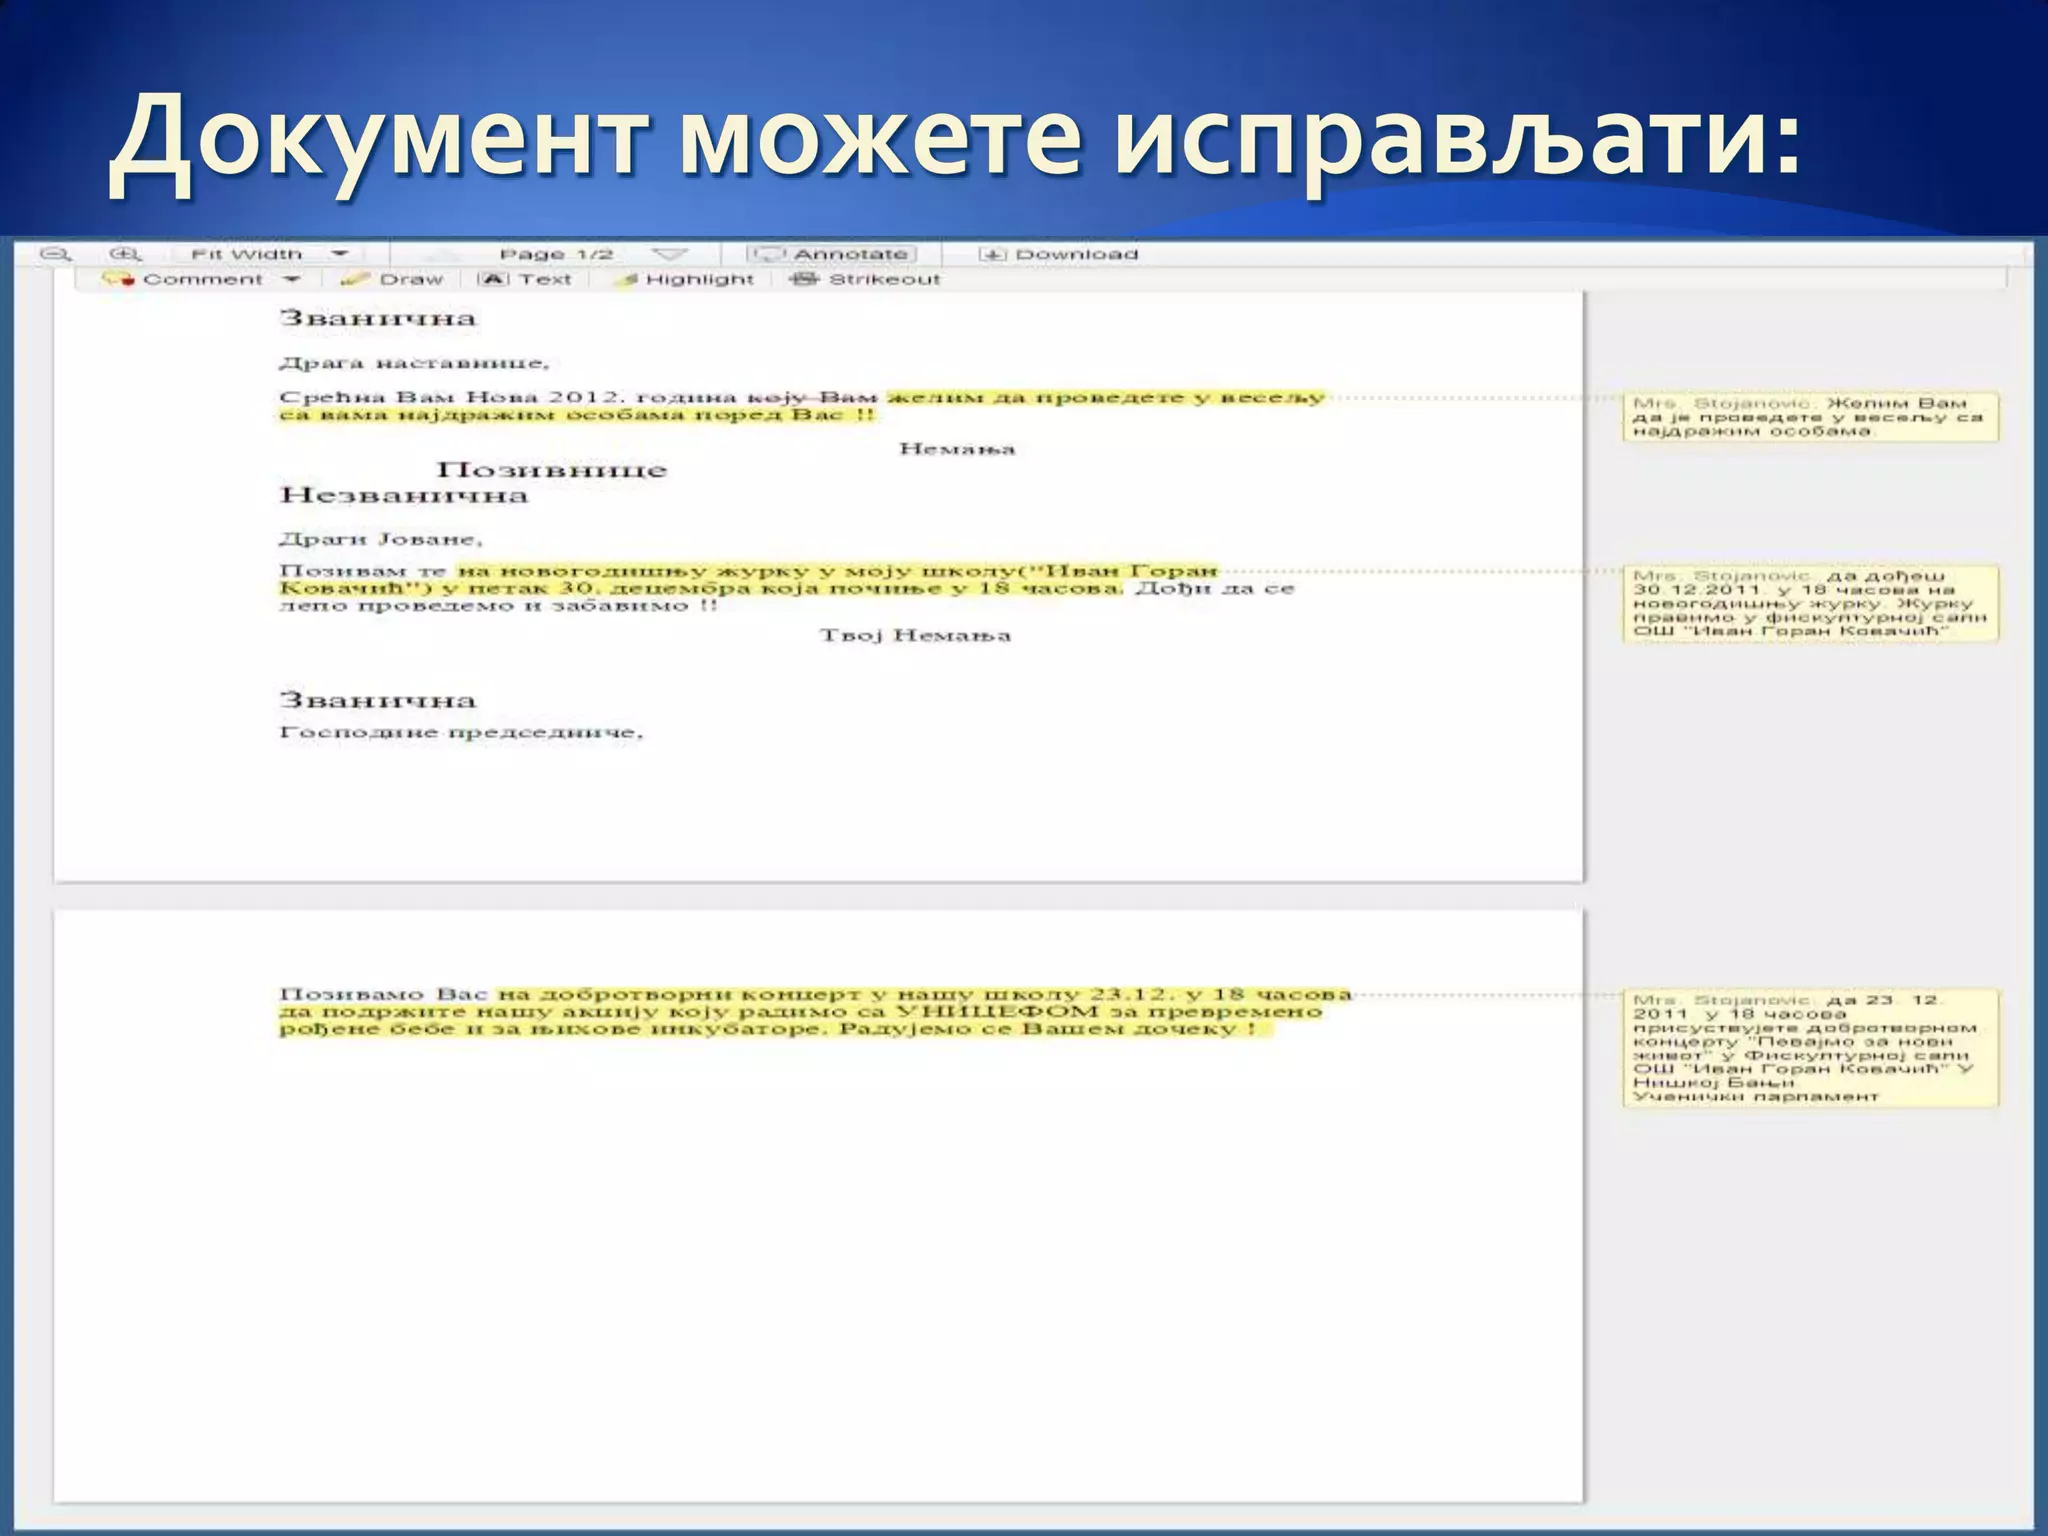Click the Page 1/2 indicator
The image size is (2048, 1536).
(556, 255)
